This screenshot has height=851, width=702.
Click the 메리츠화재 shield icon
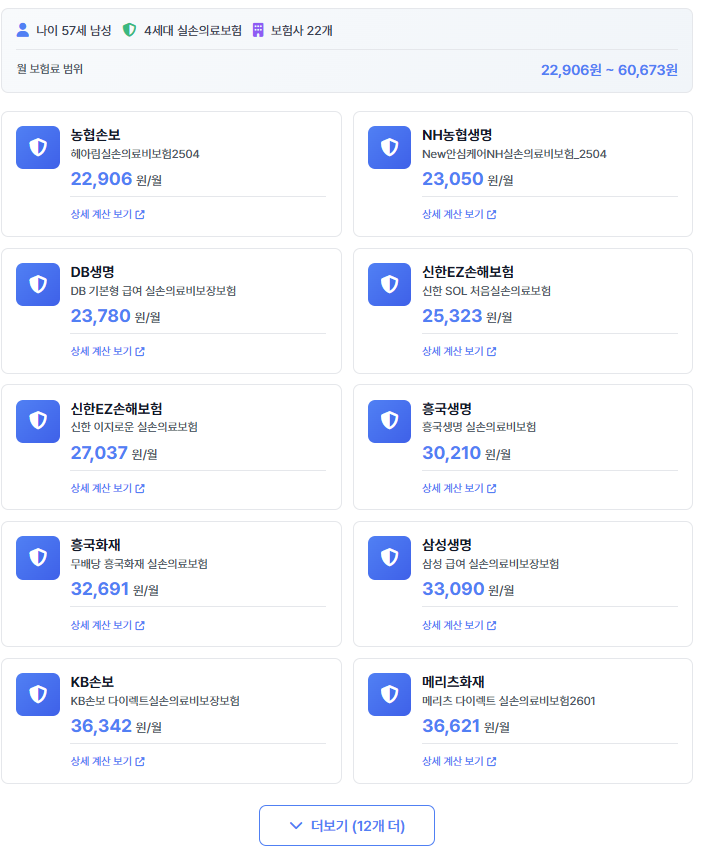pos(390,695)
